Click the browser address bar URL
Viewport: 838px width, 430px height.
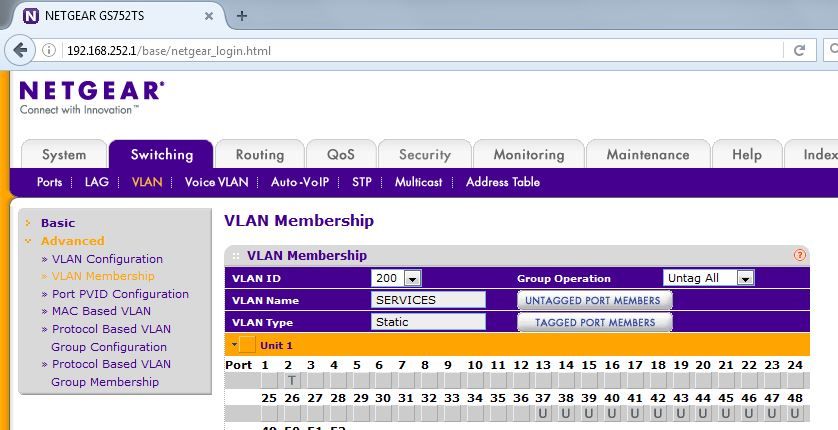point(169,51)
